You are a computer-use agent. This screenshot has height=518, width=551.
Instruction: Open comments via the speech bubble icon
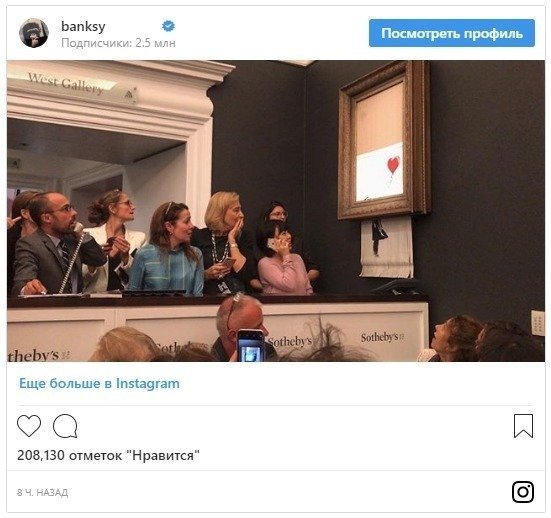click(65, 426)
